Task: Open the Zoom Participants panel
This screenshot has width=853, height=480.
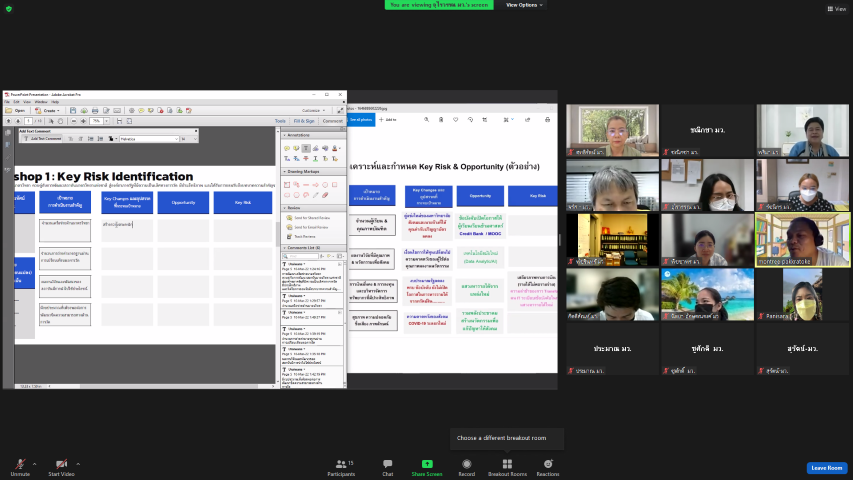Action: pos(340,465)
